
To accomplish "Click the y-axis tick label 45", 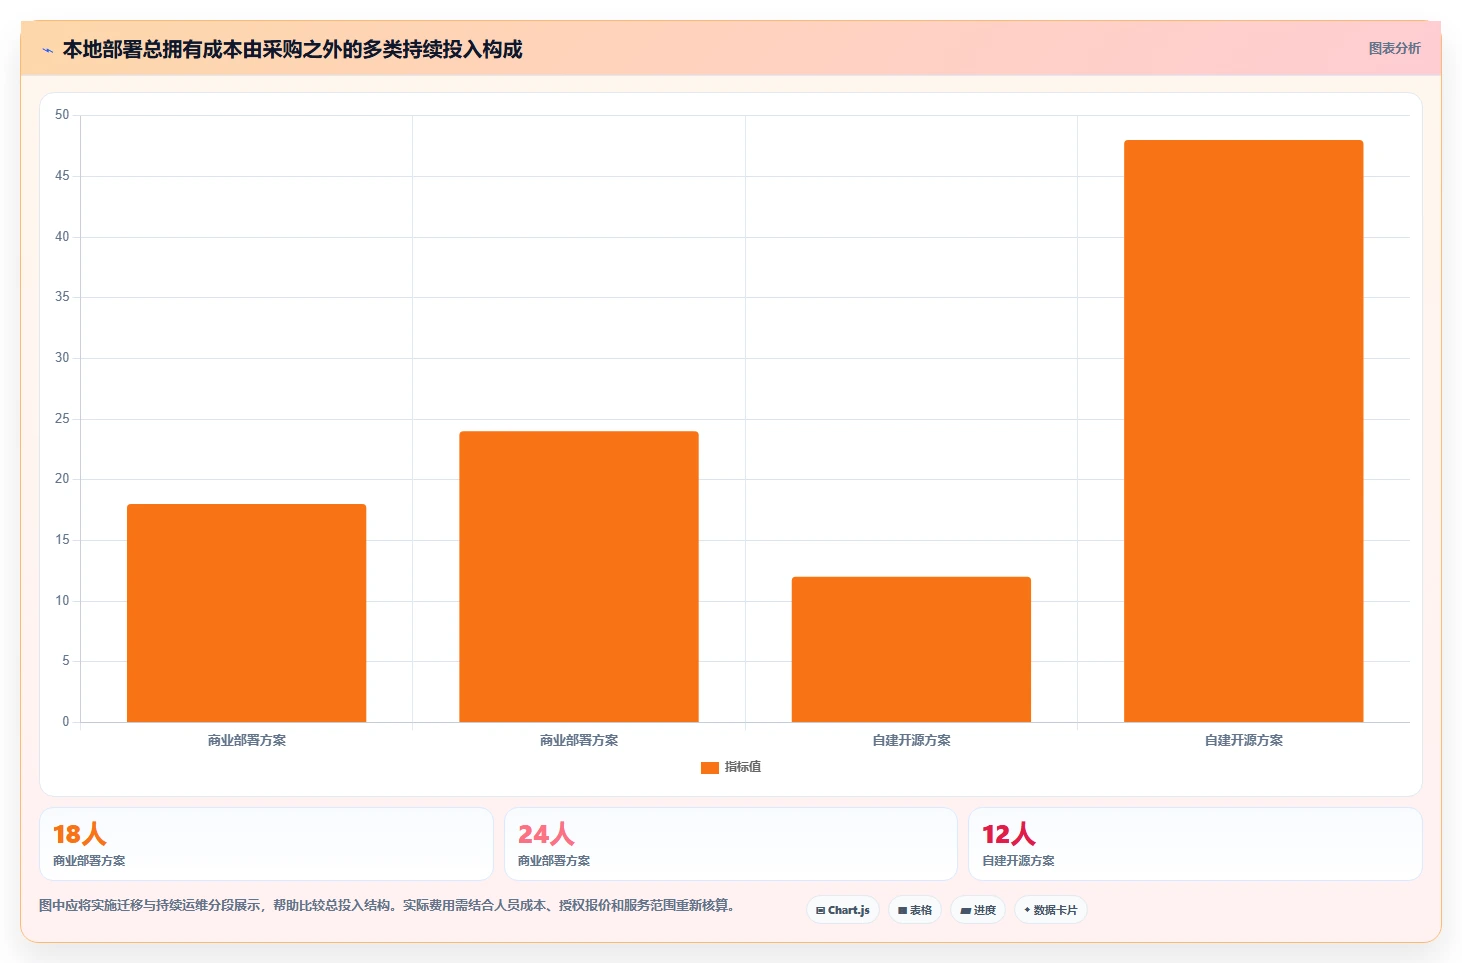I will coord(62,176).
